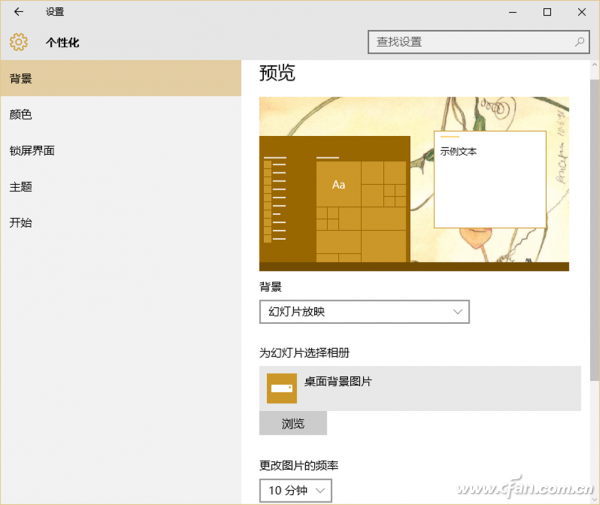
Task: Maximize the Settings window
Action: tap(547, 12)
